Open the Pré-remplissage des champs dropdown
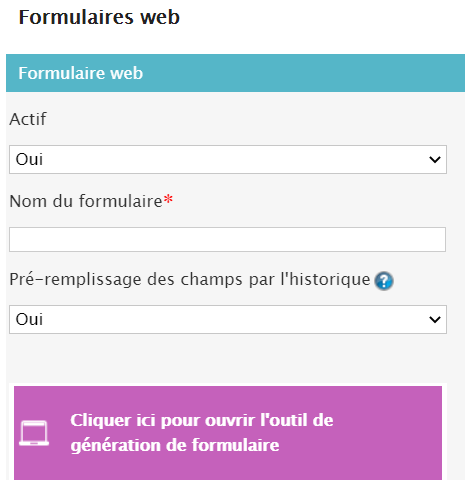The width and height of the screenshot is (469, 480). click(x=228, y=319)
